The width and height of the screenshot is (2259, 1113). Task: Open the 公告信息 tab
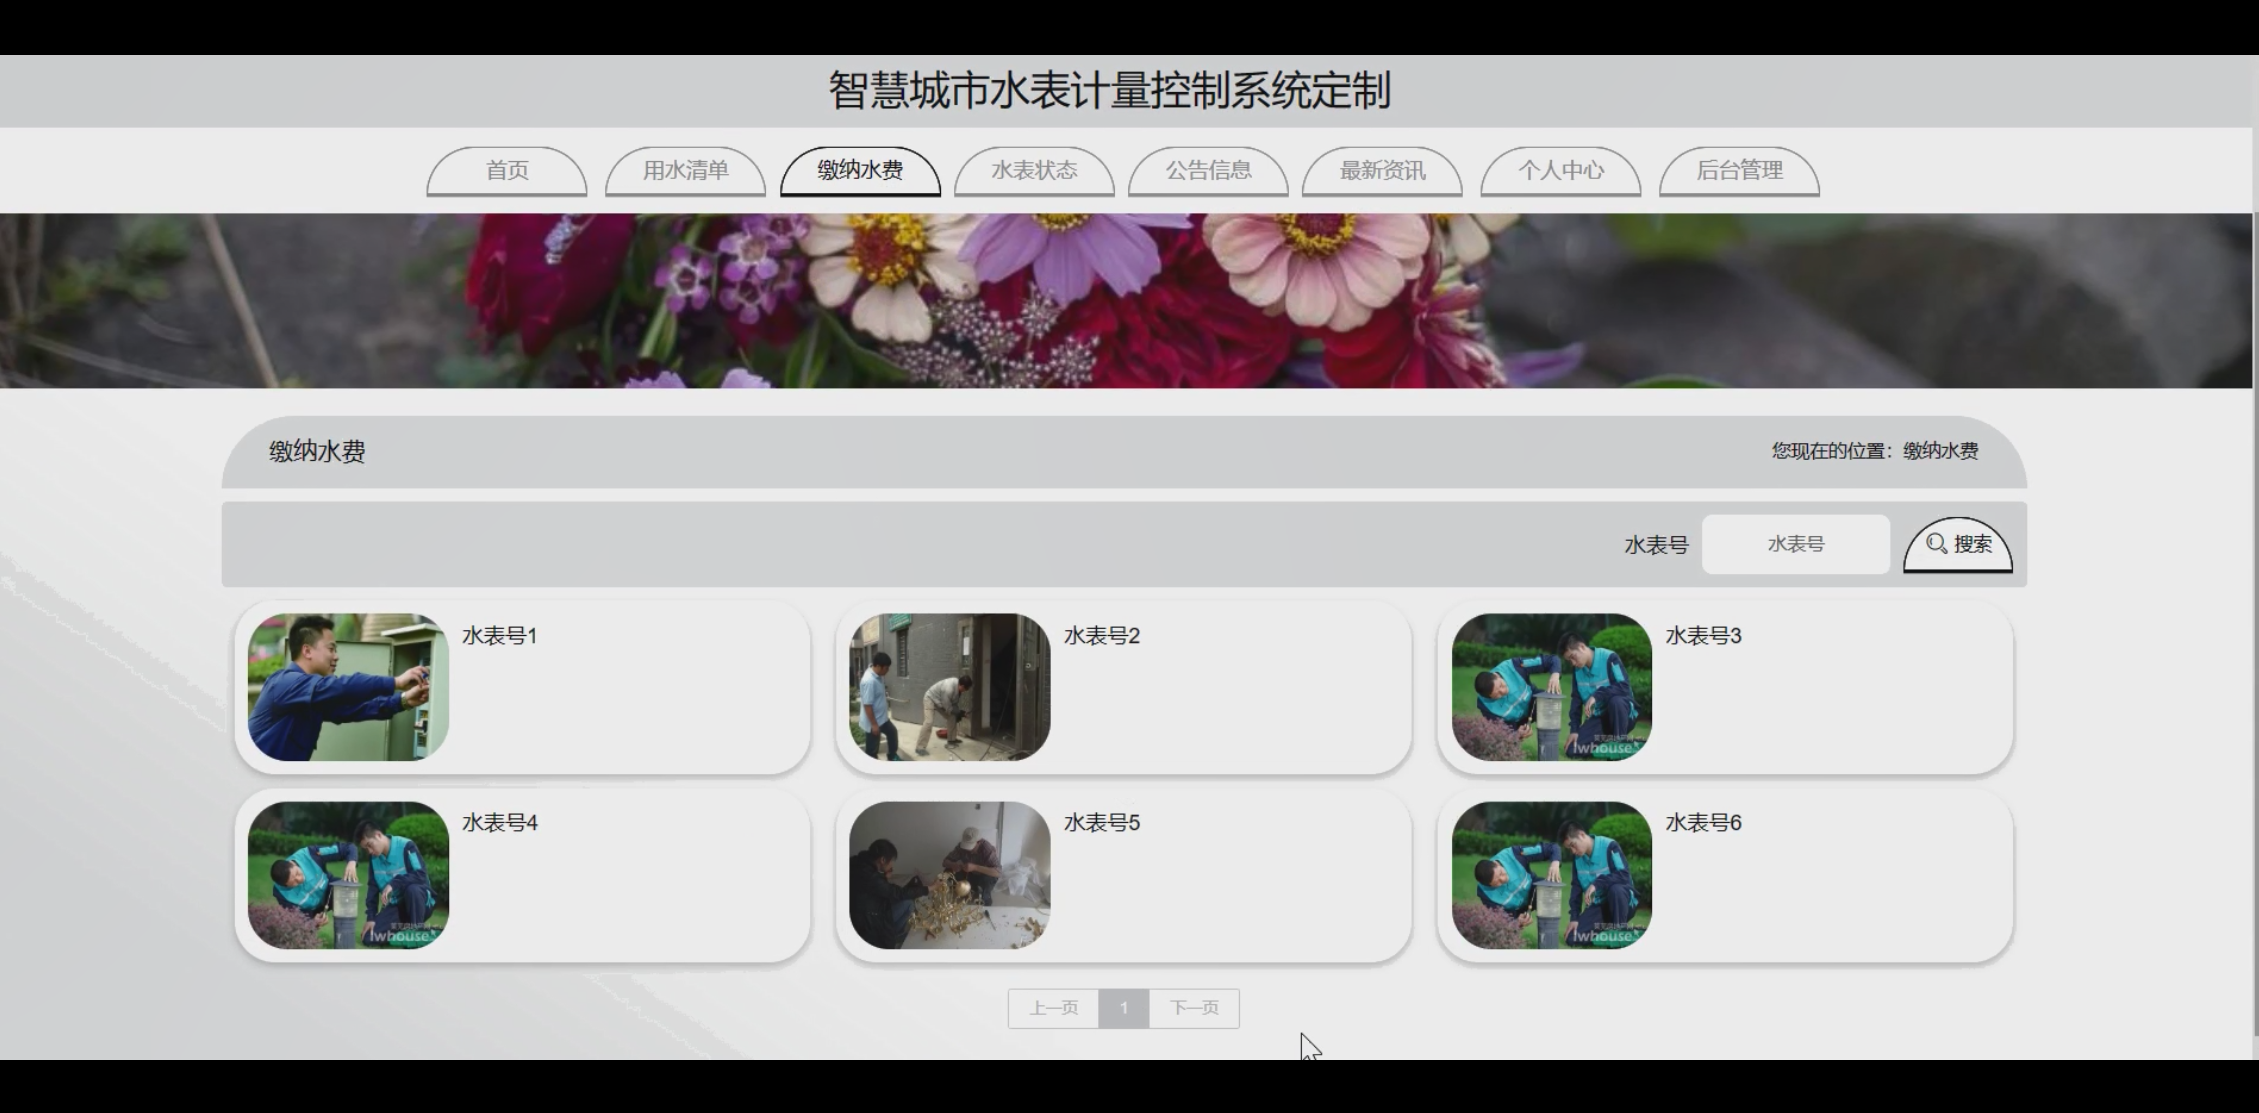(x=1208, y=170)
